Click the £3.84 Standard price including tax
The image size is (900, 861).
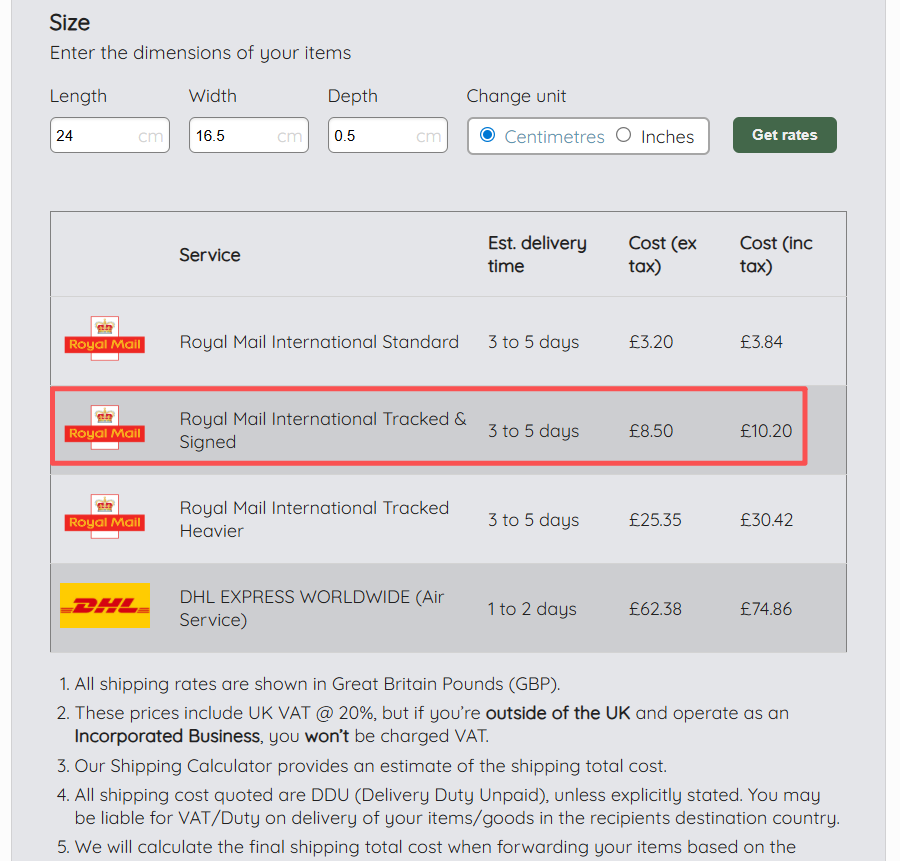(761, 342)
